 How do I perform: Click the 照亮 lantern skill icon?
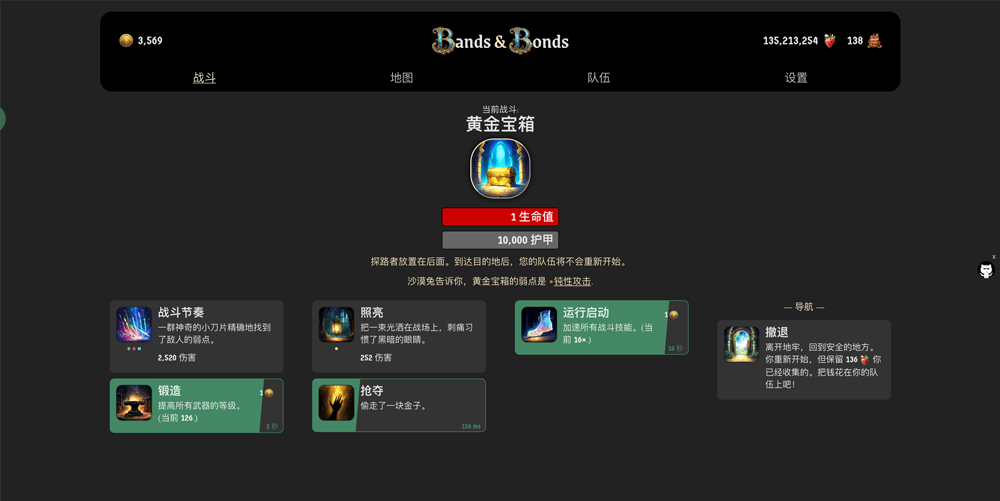pos(336,324)
